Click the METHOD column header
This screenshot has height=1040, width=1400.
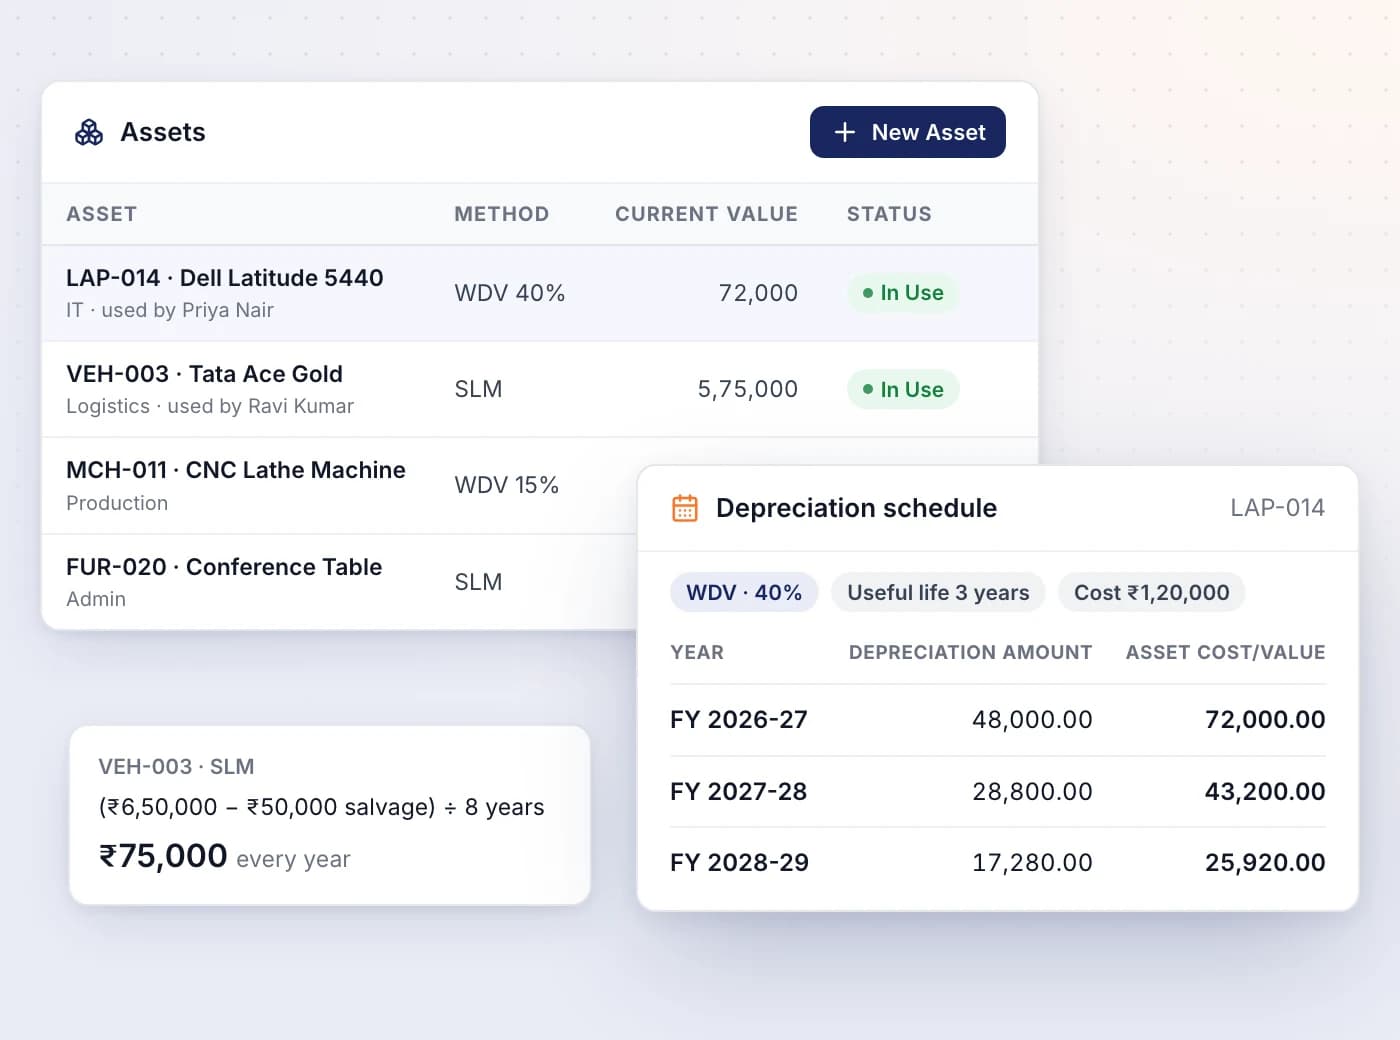[x=502, y=214]
